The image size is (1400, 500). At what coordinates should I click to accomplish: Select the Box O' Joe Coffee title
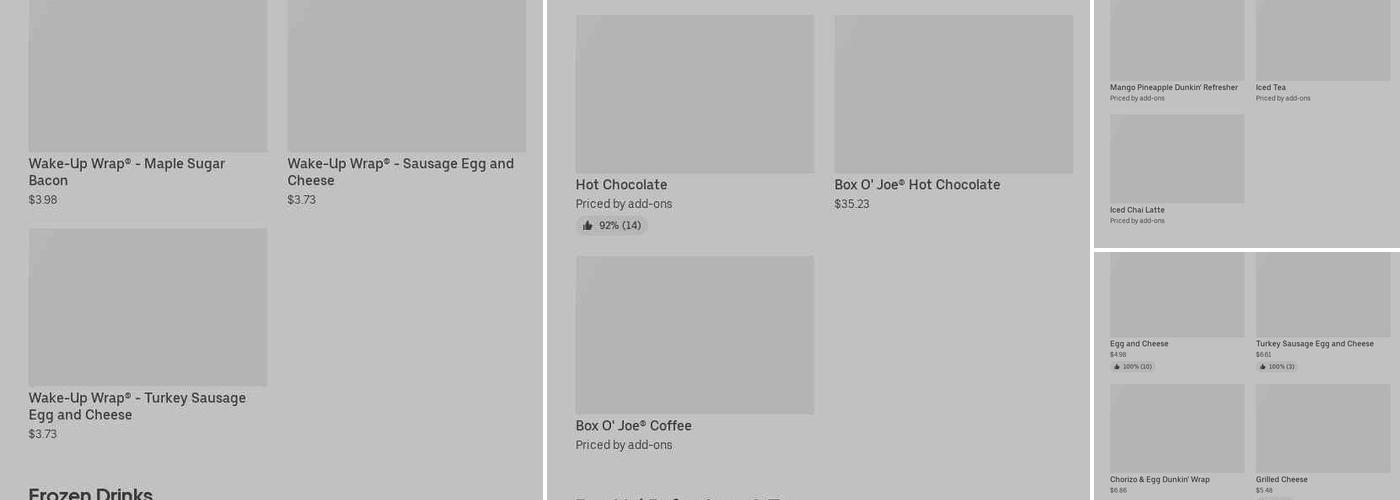[633, 426]
